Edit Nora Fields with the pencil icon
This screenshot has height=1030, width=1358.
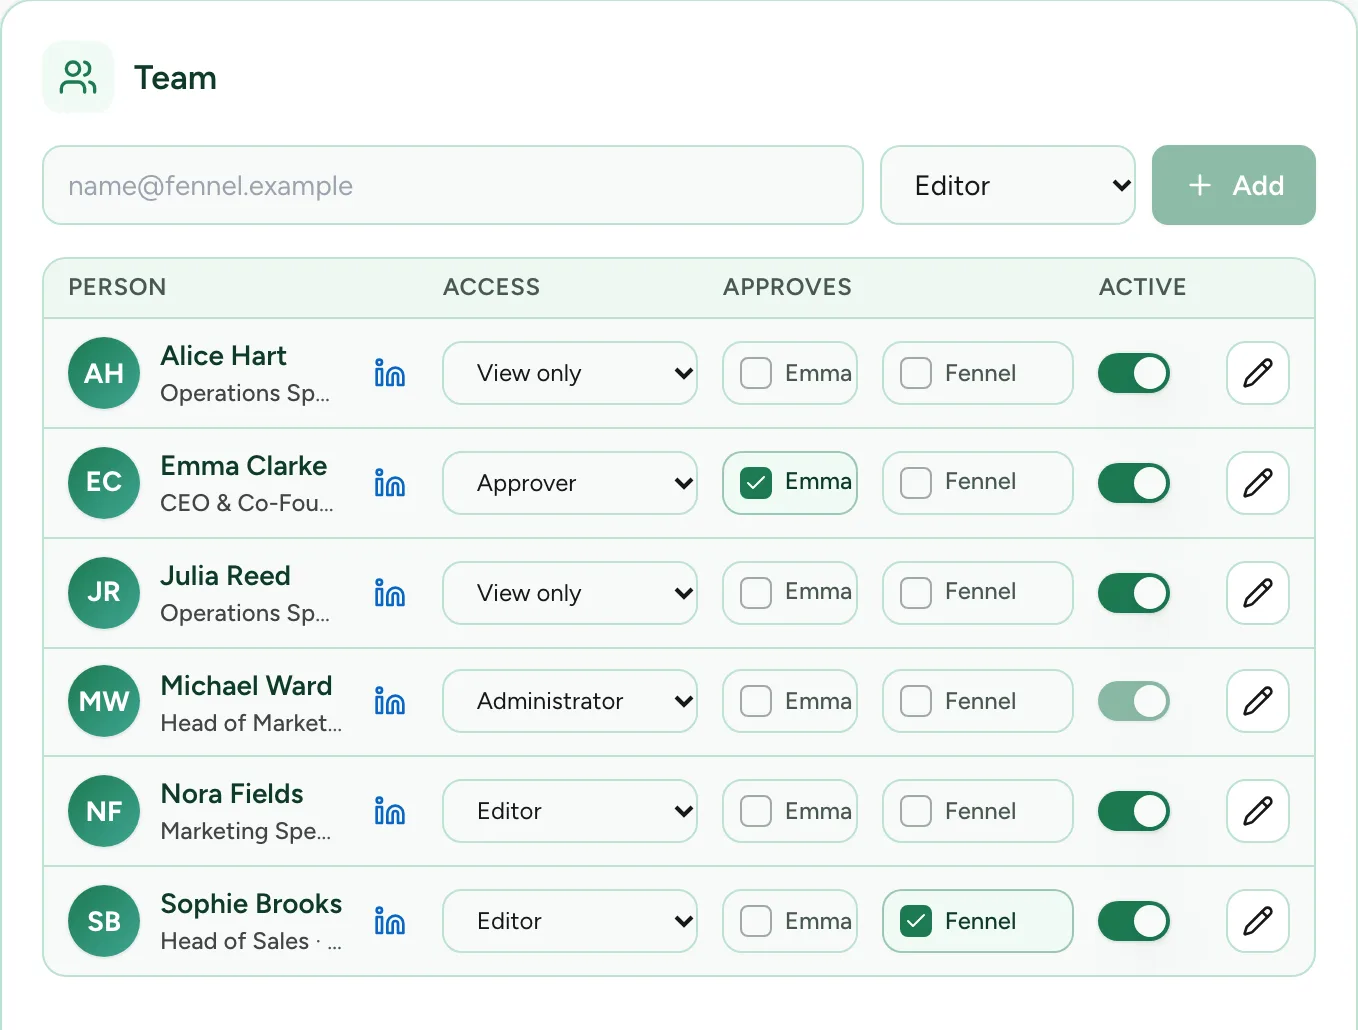1258,811
